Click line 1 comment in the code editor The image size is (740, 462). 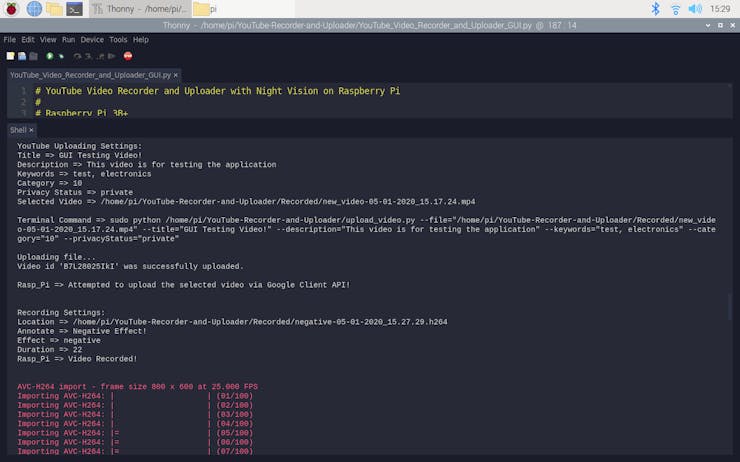(218, 91)
